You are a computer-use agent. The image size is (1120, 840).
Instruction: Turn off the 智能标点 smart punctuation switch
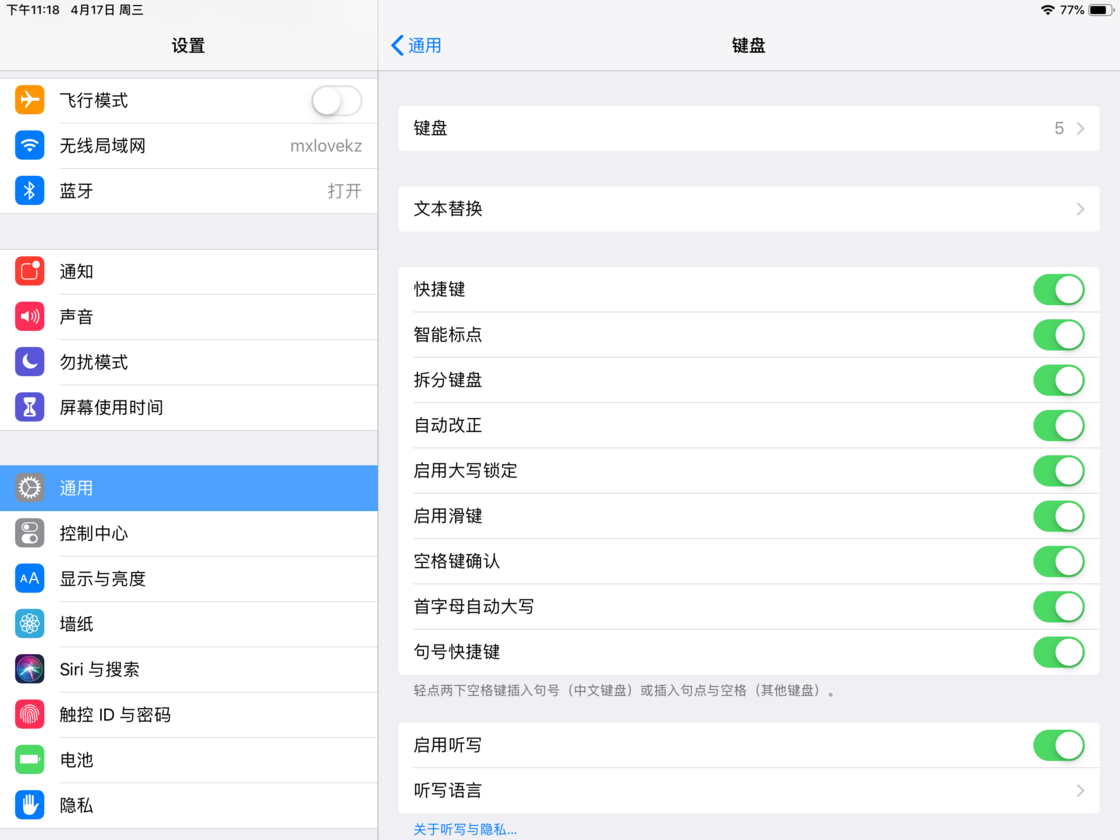(1059, 335)
